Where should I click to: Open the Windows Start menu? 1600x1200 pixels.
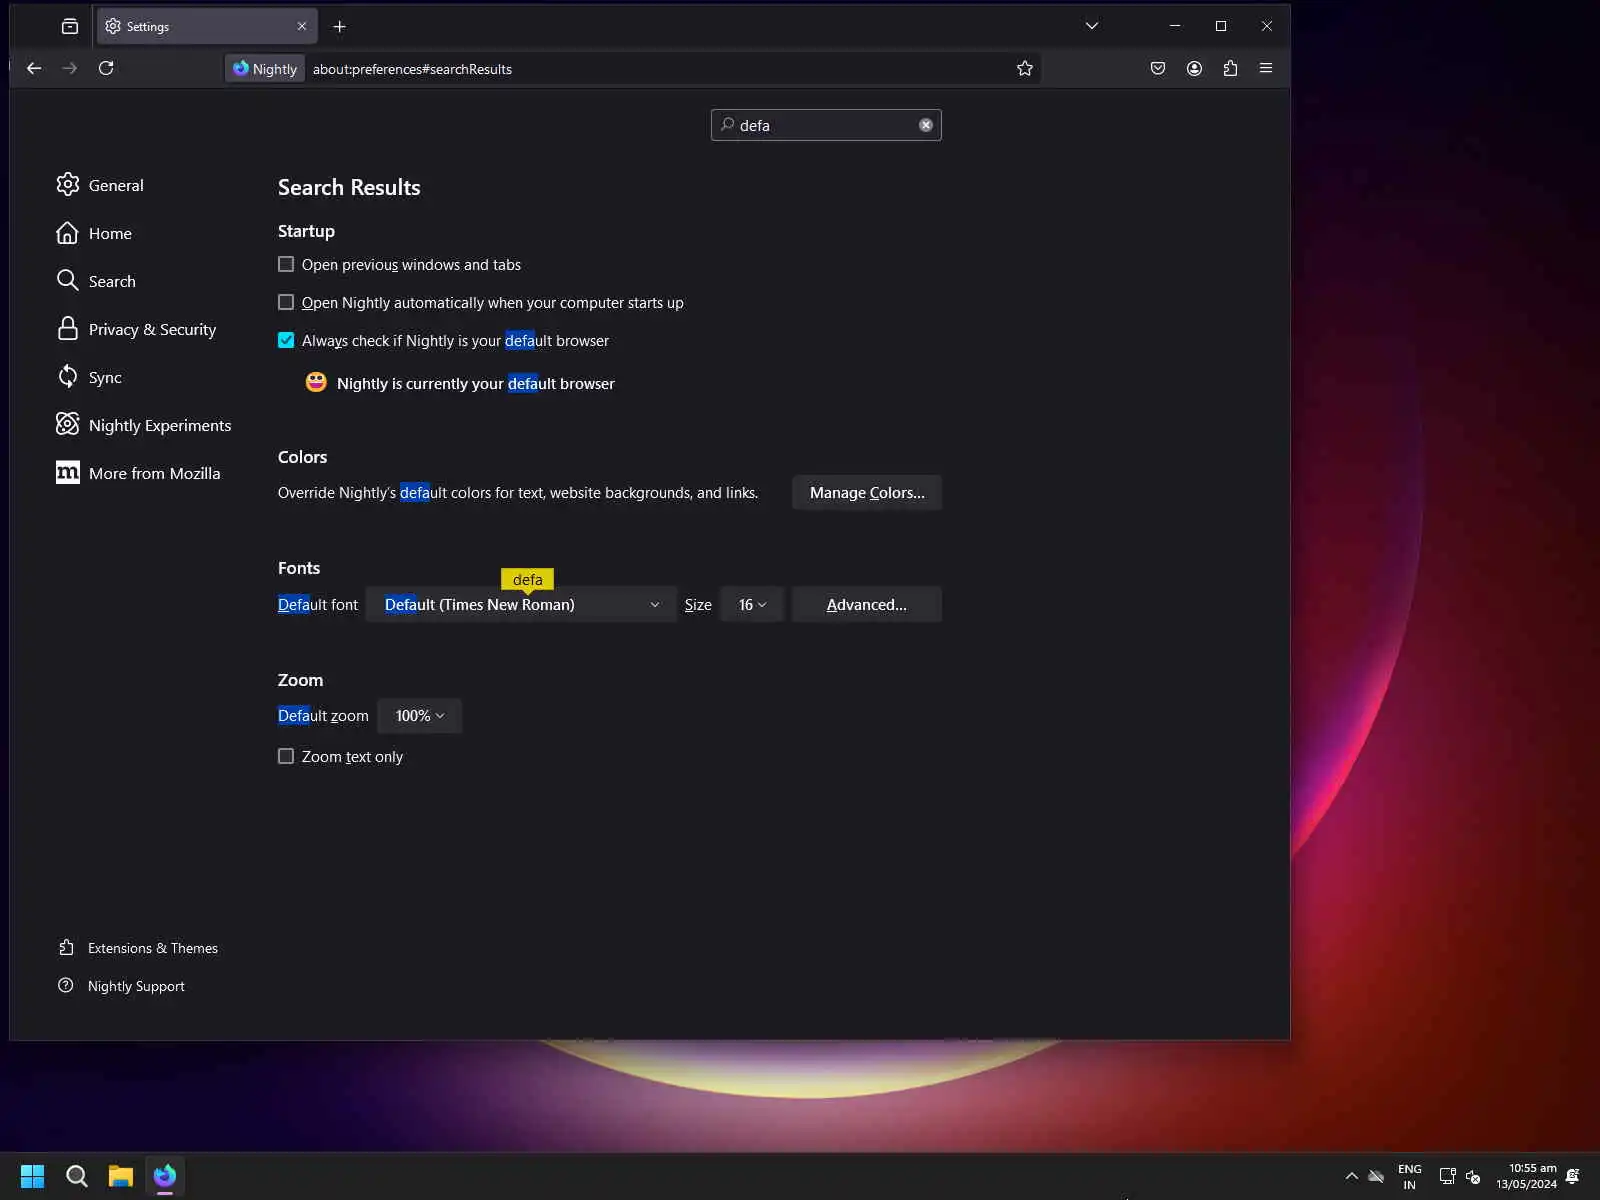tap(32, 1176)
